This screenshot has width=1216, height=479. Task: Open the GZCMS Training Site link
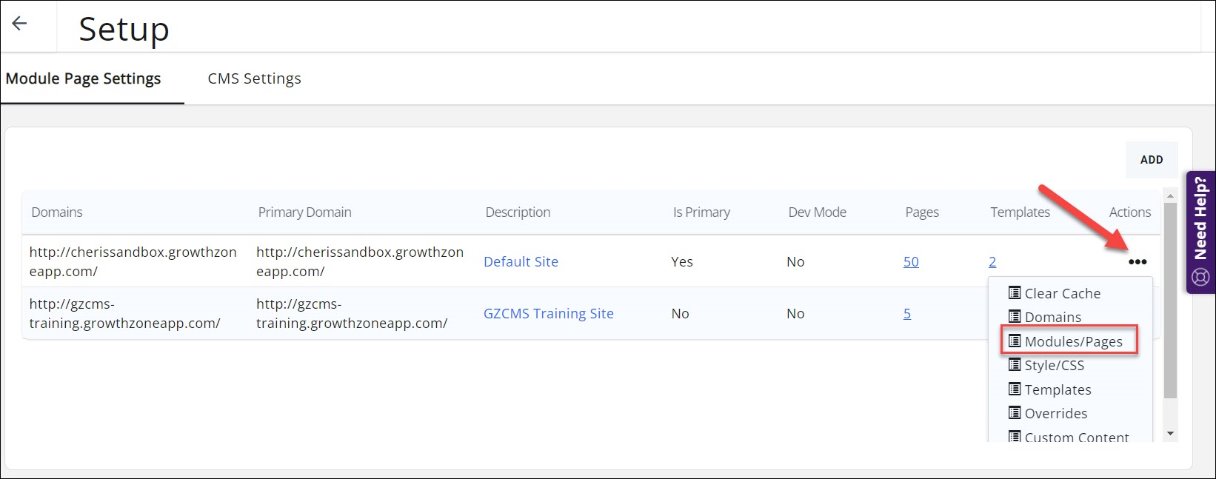point(548,314)
